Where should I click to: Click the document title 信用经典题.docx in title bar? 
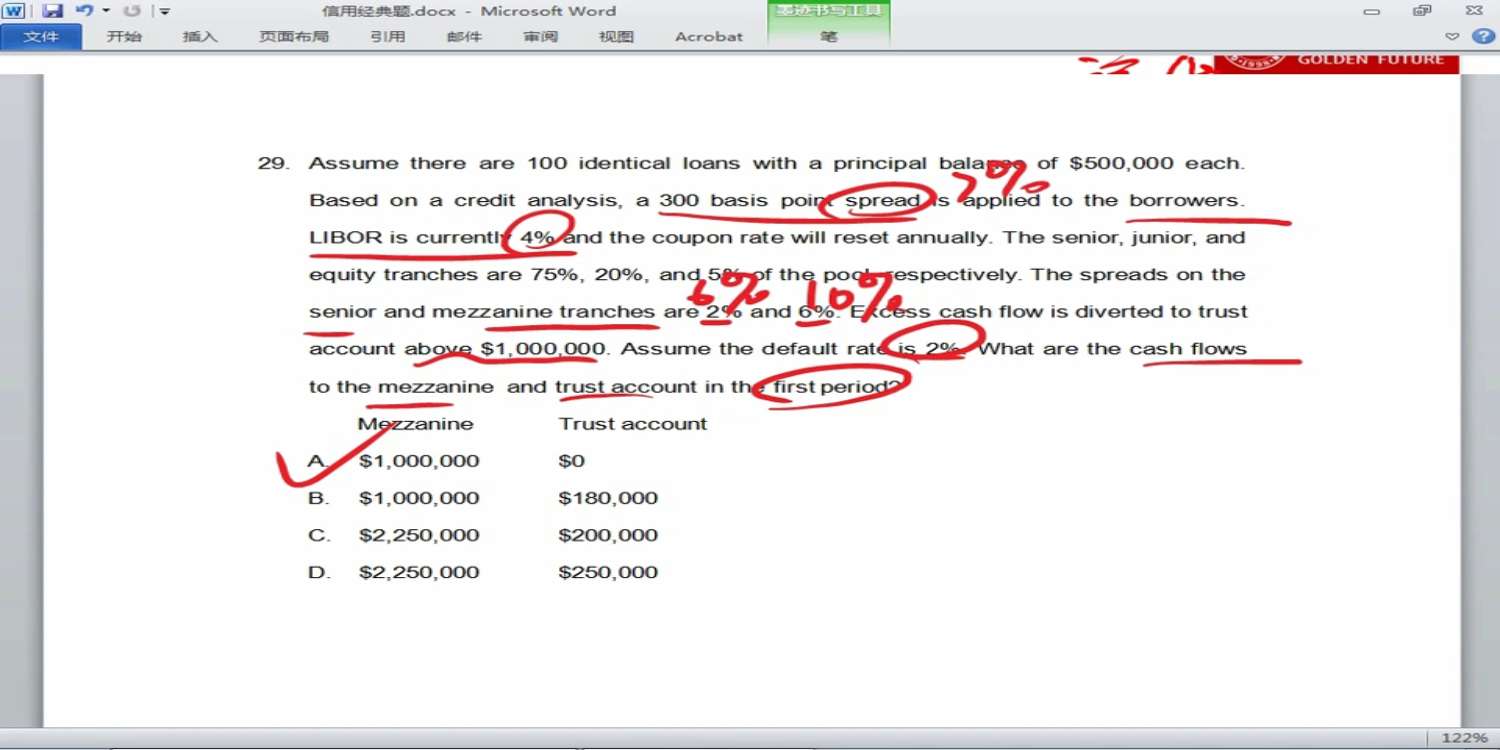(389, 12)
